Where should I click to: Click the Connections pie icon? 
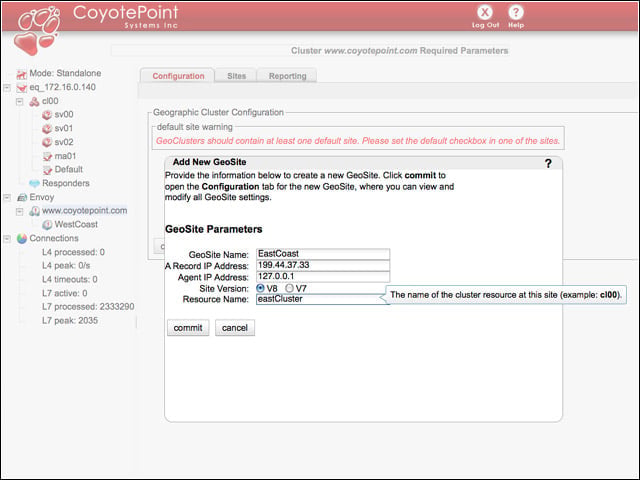click(x=22, y=238)
